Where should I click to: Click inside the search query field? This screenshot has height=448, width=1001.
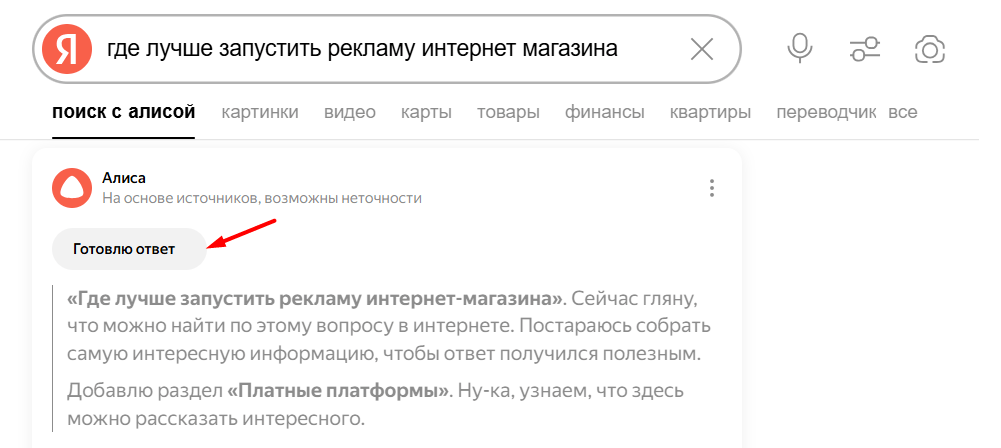(x=389, y=49)
